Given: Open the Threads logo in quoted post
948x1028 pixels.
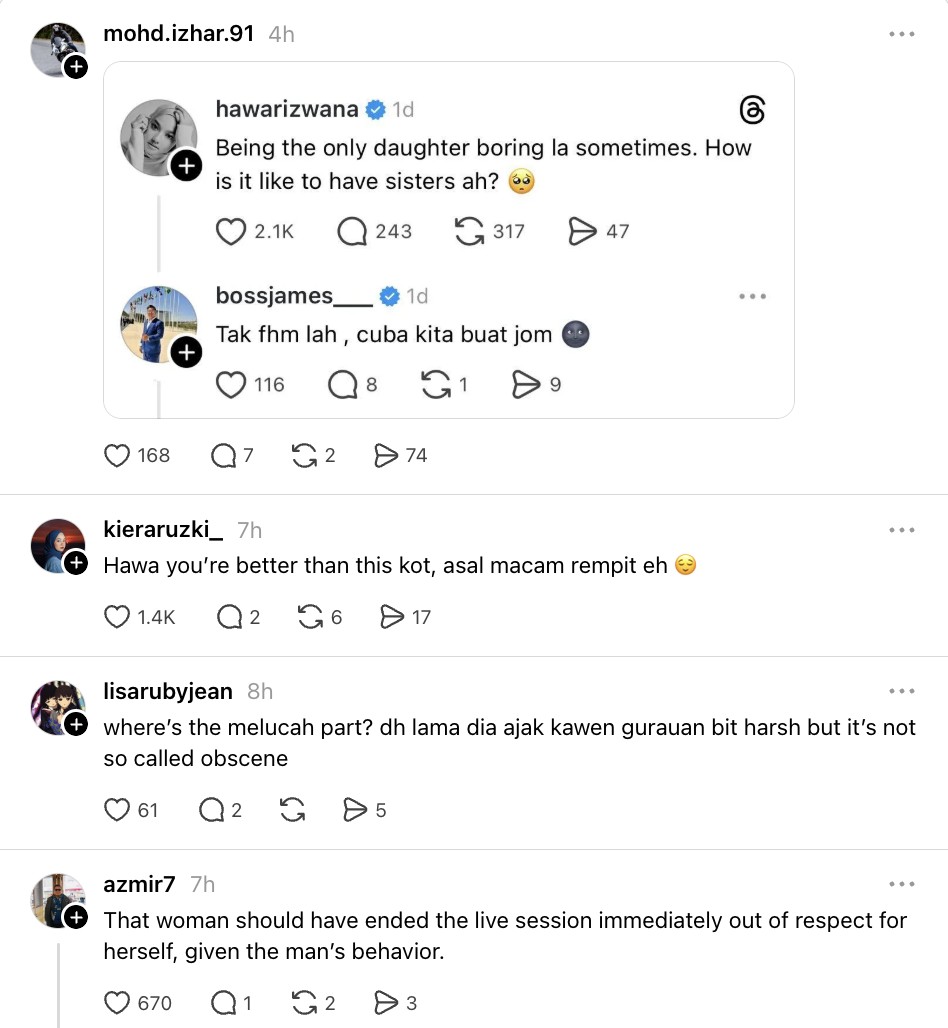Looking at the screenshot, I should point(752,110).
